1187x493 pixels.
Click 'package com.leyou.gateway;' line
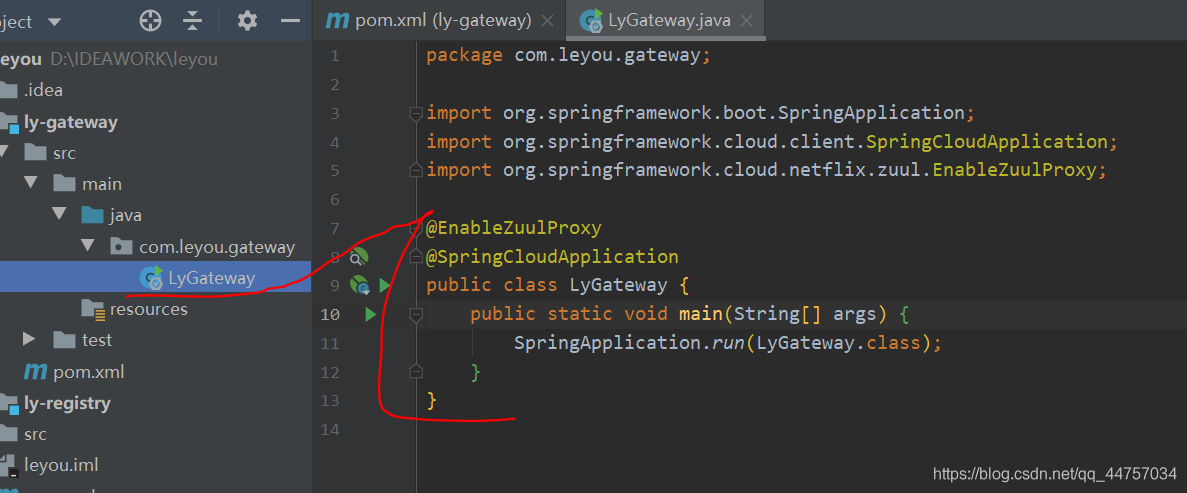coord(569,56)
